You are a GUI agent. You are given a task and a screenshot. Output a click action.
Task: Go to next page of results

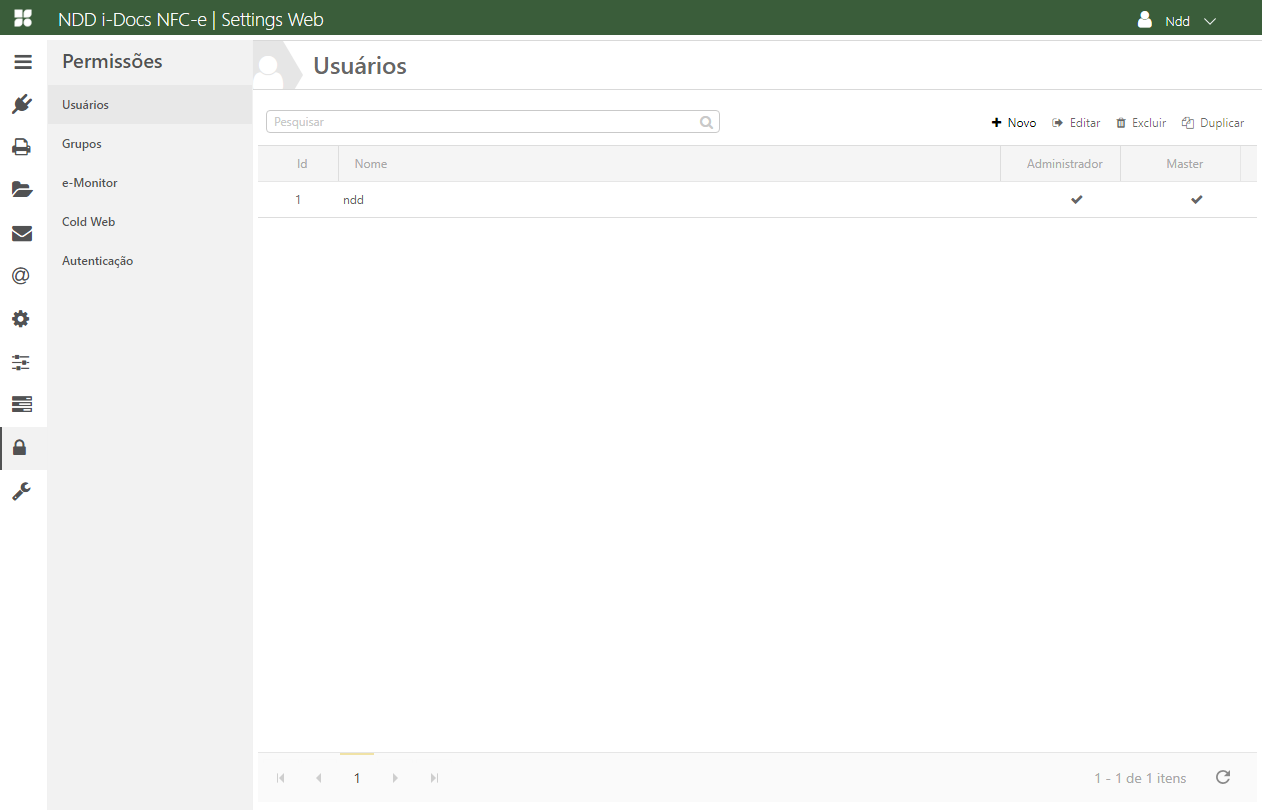pyautogui.click(x=395, y=778)
